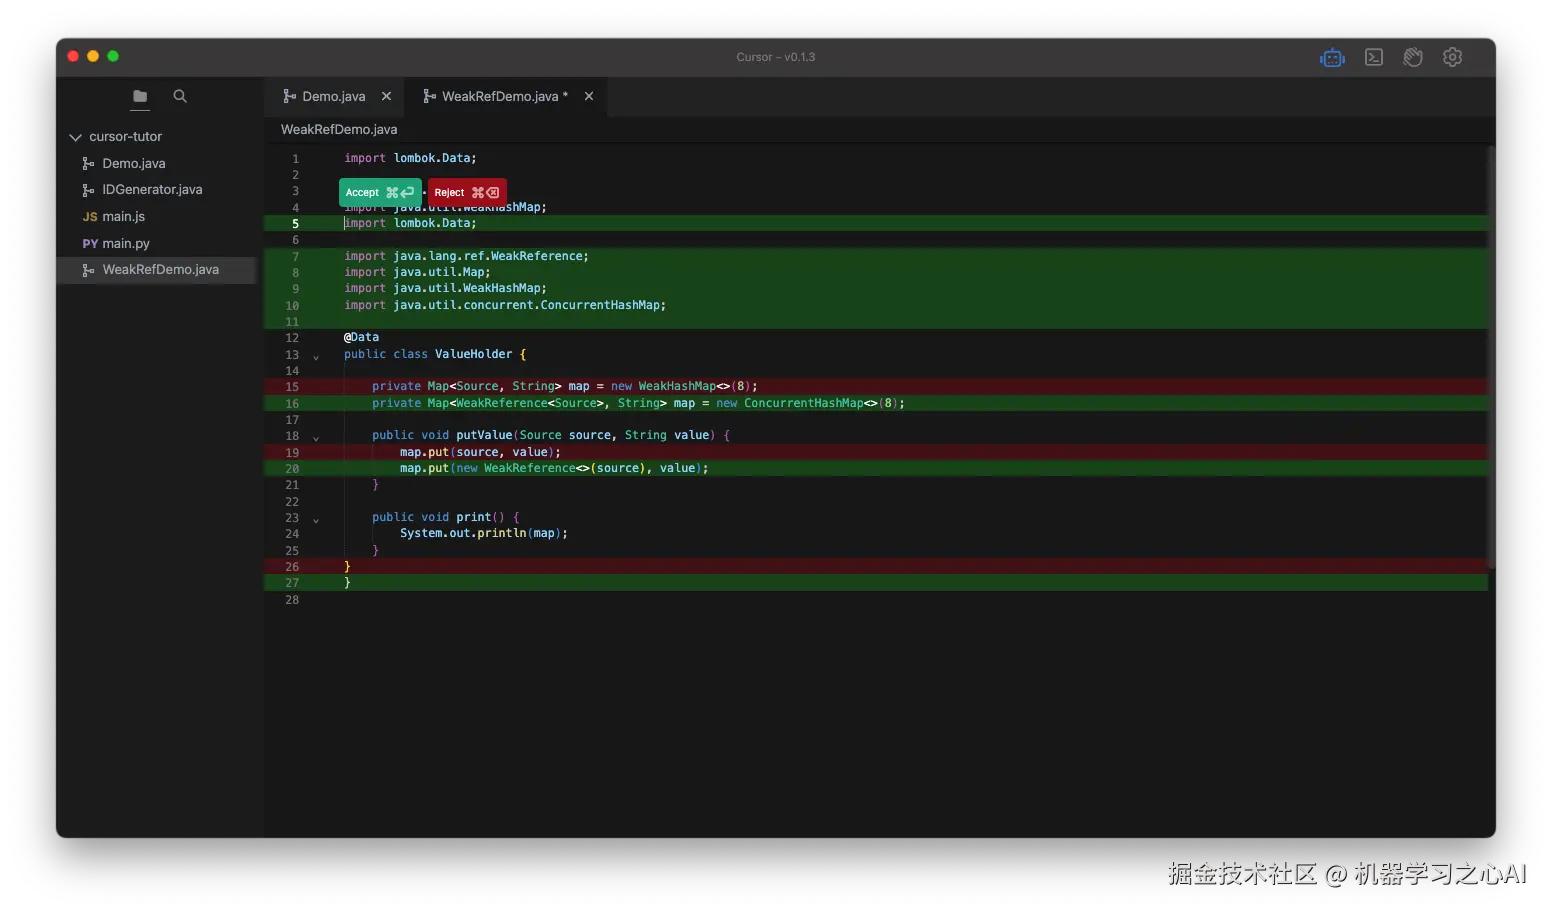Viewport: 1552px width, 912px height.
Task: Click the wave hand icon in titlebar
Action: [1413, 57]
